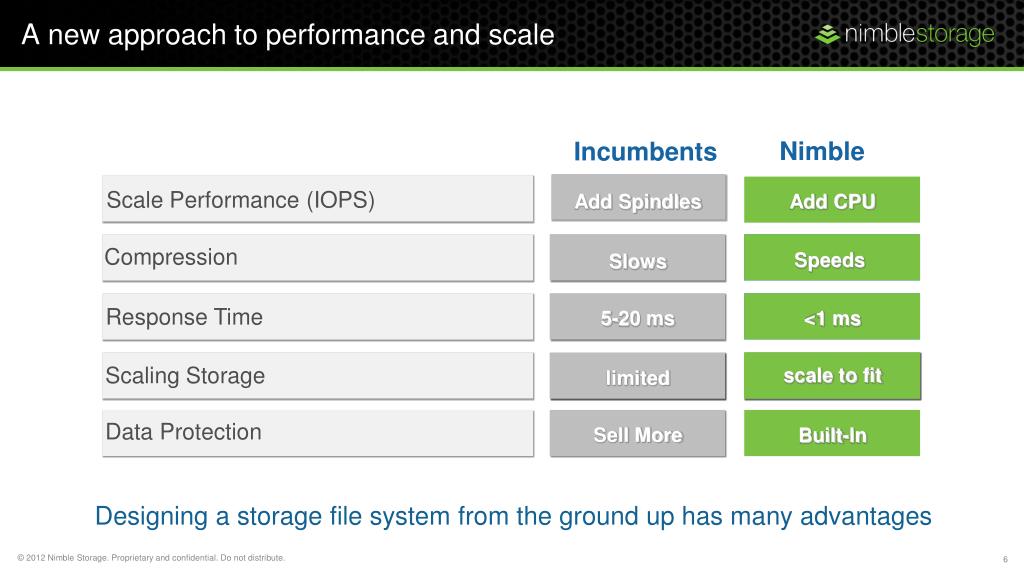The height and width of the screenshot is (576, 1024).
Task: Click the gray 'limited' box
Action: [x=637, y=376]
